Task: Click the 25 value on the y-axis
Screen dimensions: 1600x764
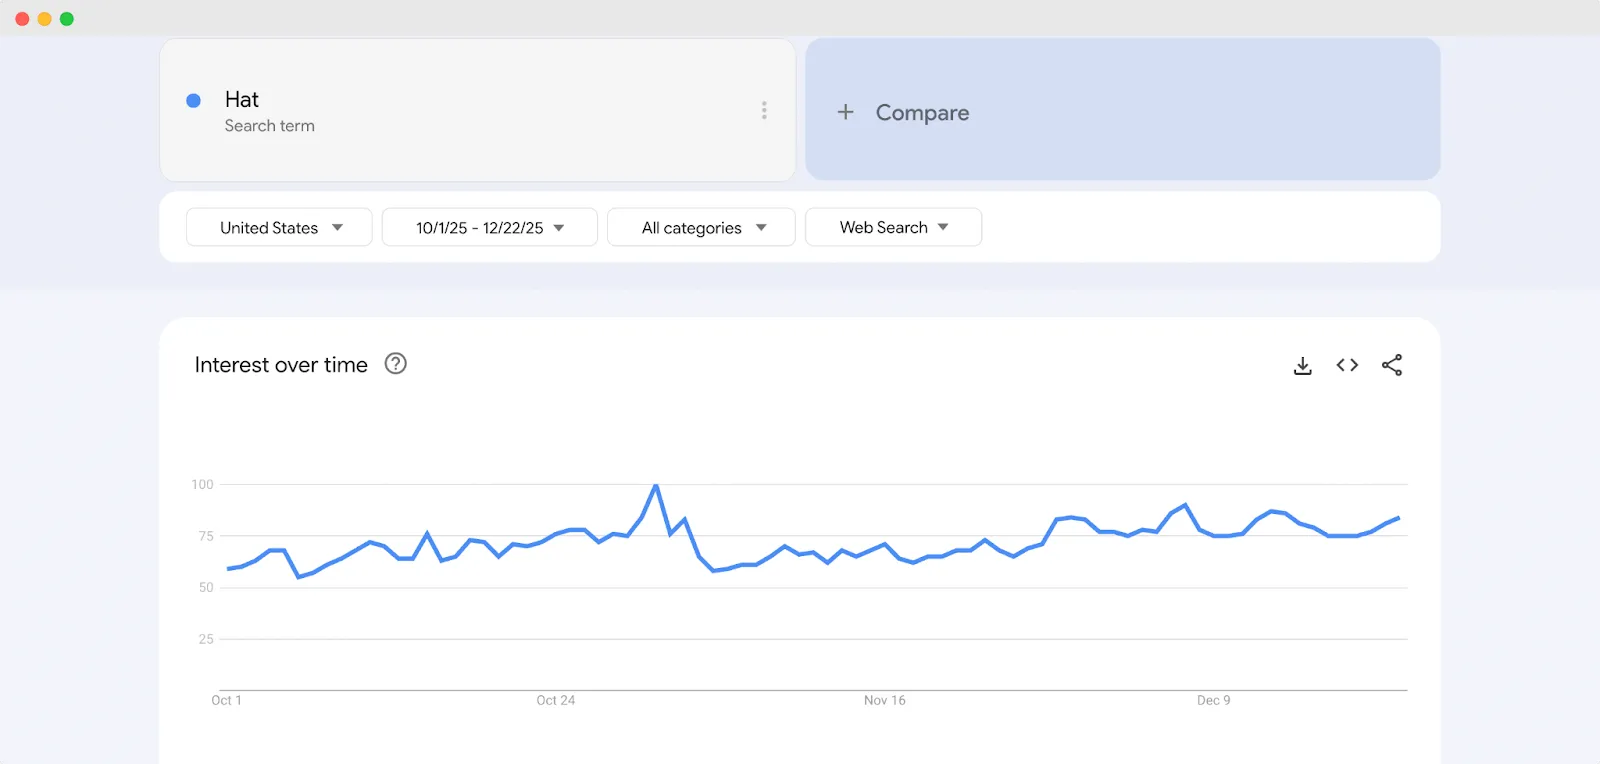Action: [x=206, y=639]
